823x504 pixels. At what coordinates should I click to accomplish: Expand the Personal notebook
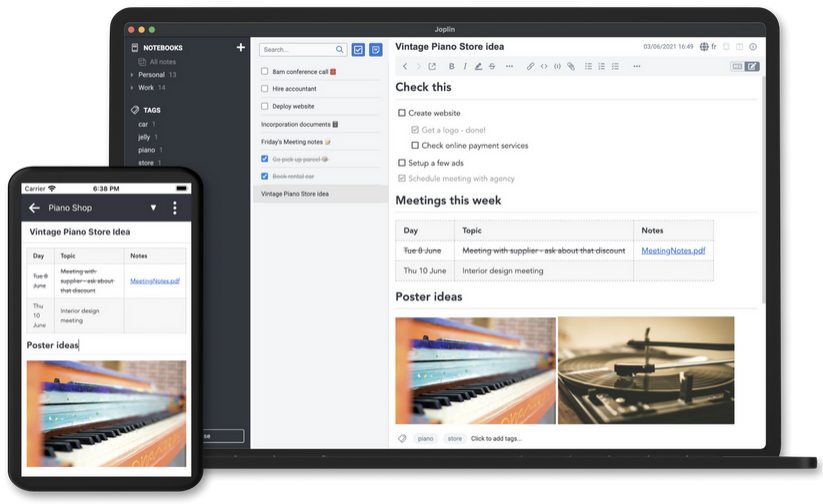click(x=132, y=75)
